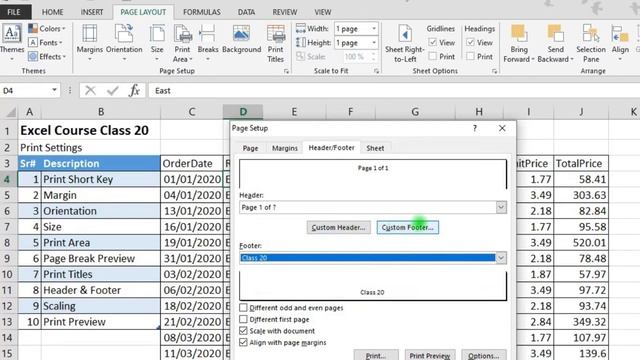Open the Orientation menu
This screenshot has height=360, width=640.
pyautogui.click(x=124, y=42)
